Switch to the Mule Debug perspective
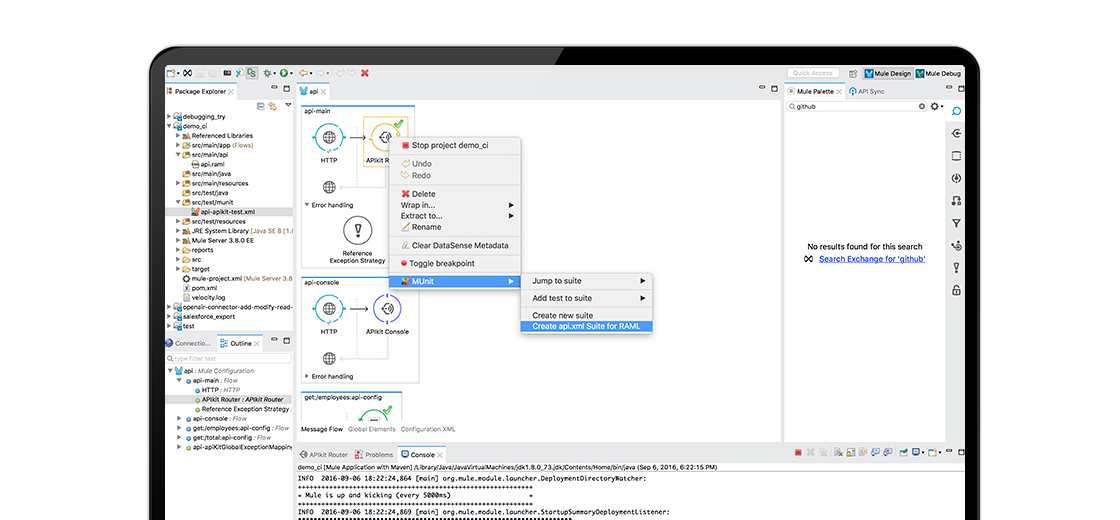 pos(939,73)
